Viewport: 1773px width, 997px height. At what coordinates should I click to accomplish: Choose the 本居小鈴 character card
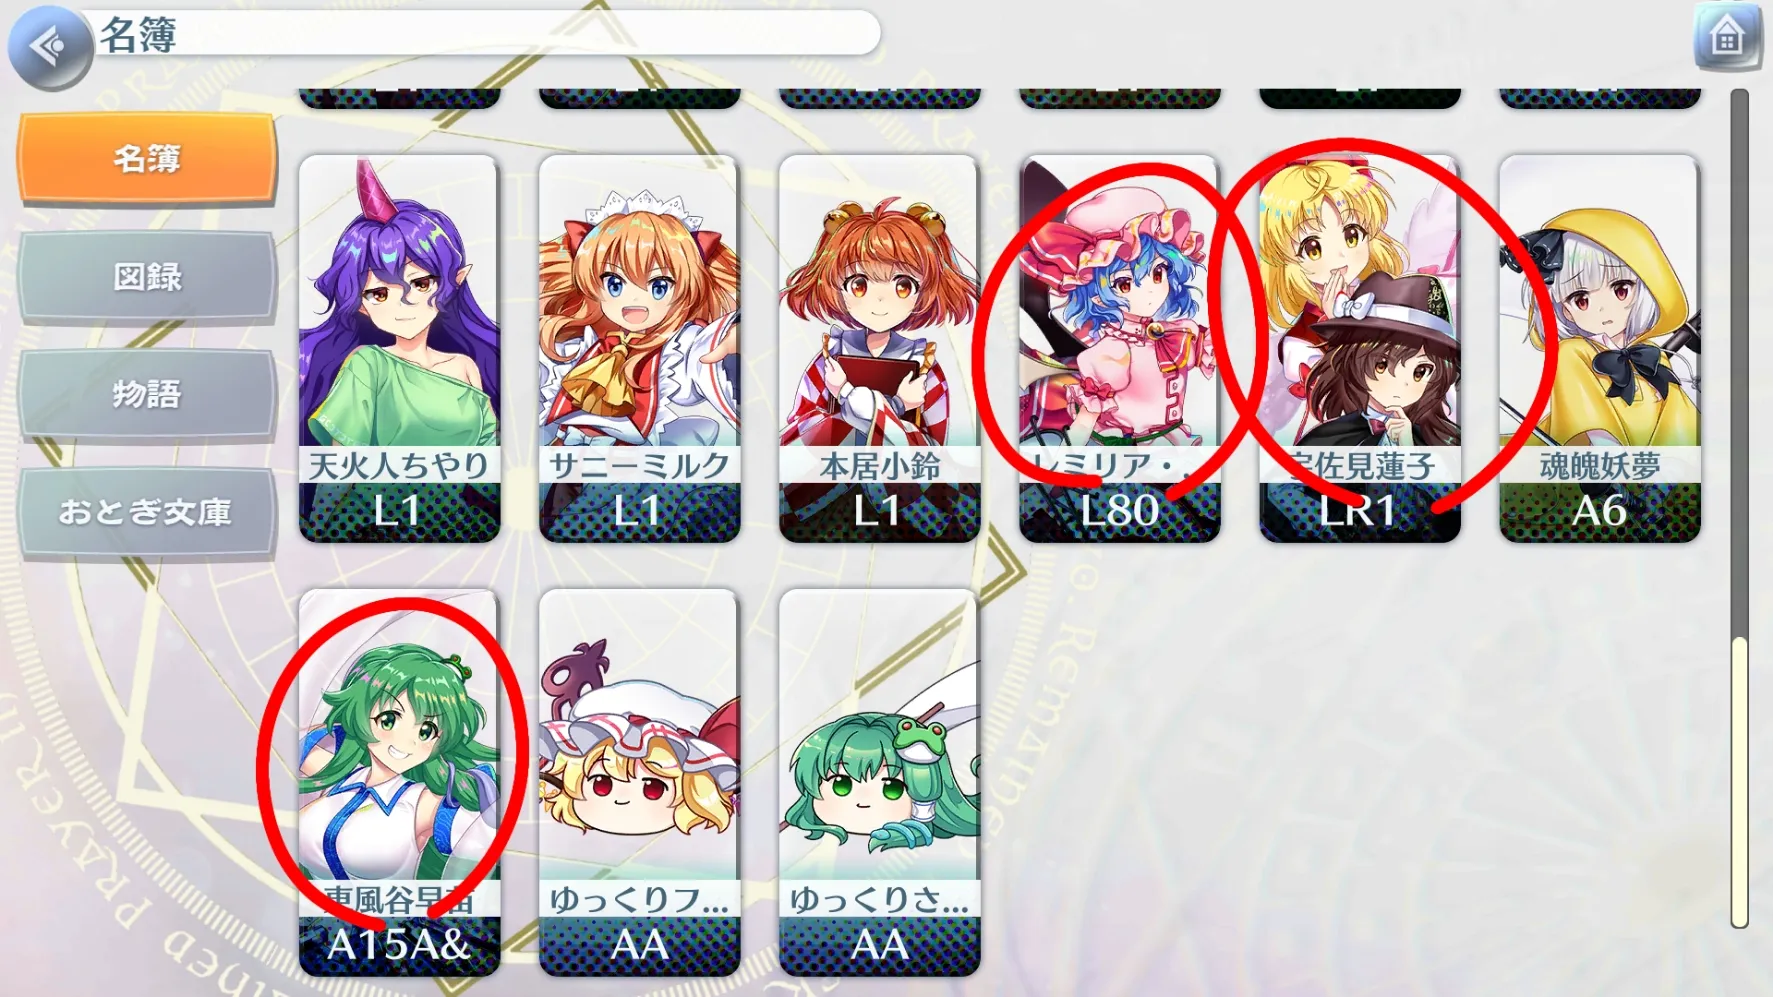tap(879, 348)
